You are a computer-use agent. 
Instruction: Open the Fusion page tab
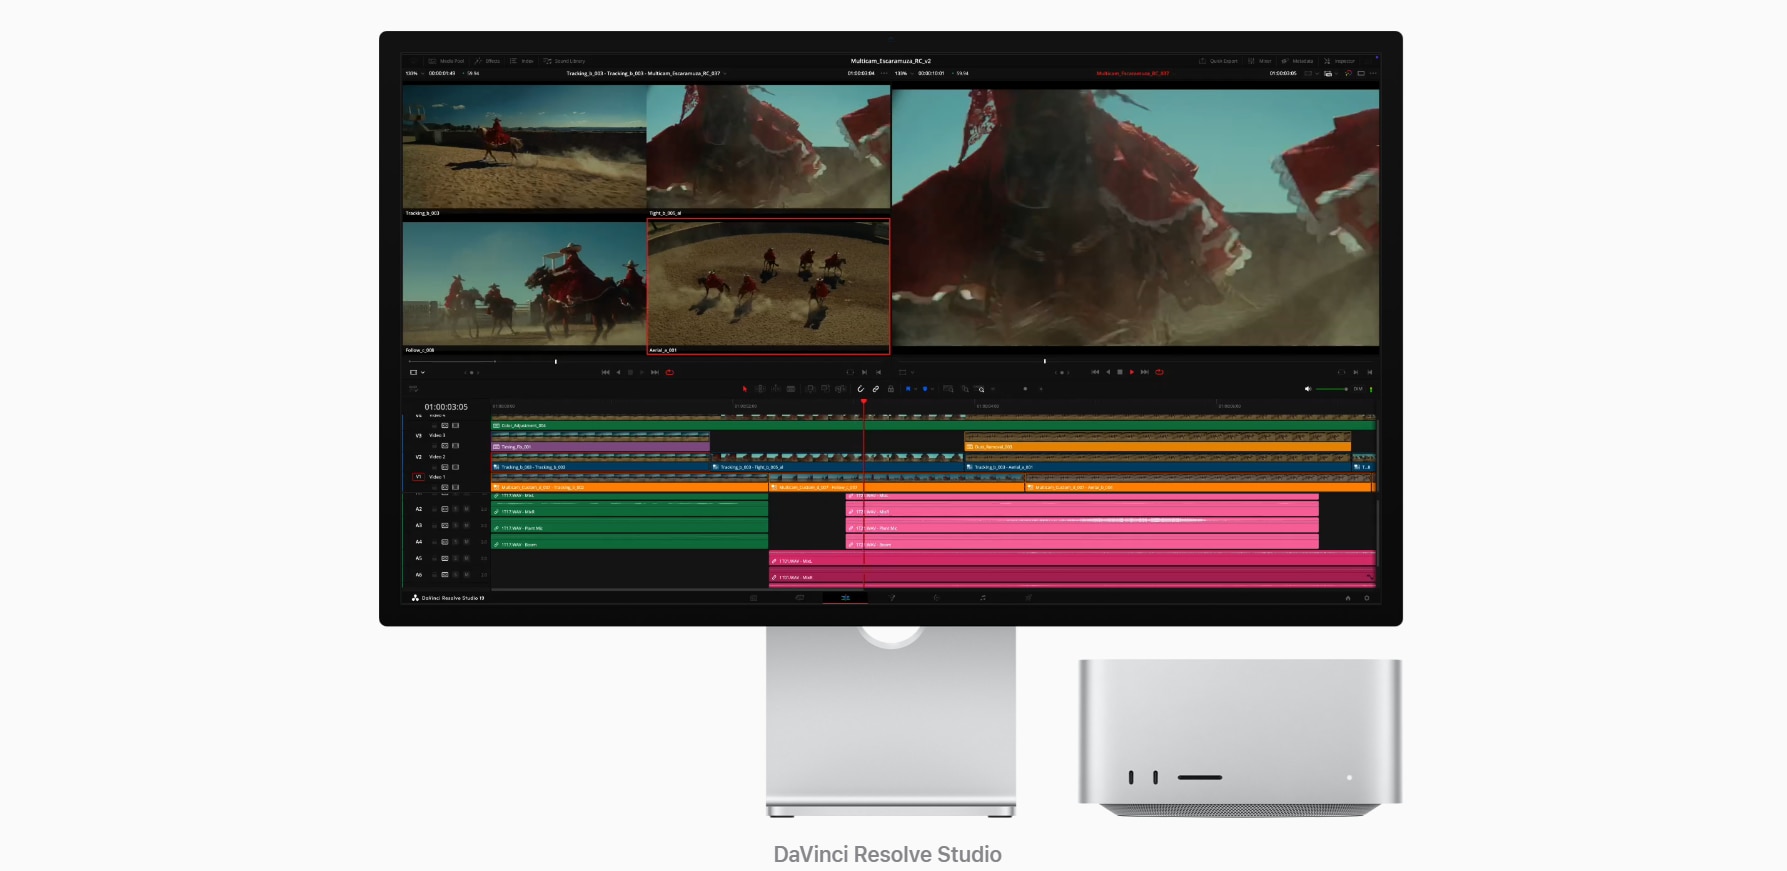coord(891,598)
